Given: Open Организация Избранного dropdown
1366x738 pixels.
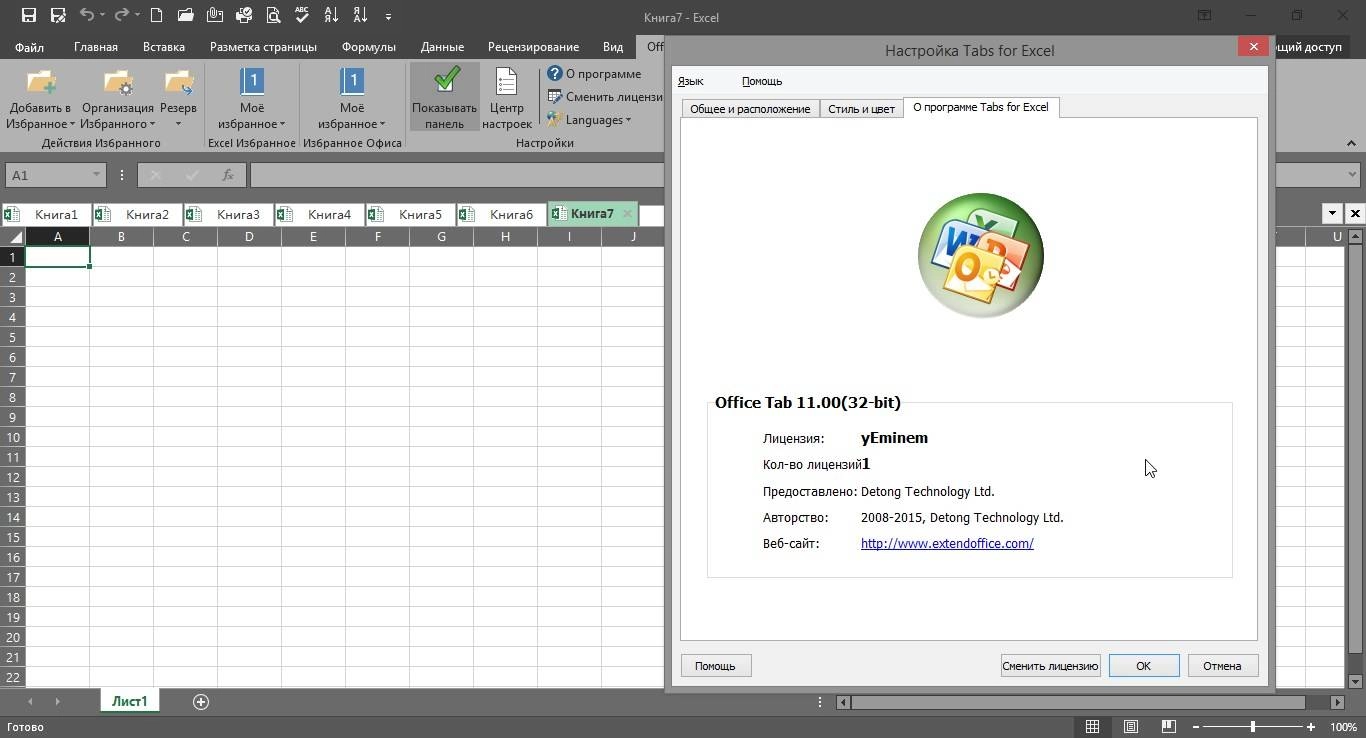Looking at the screenshot, I should pyautogui.click(x=118, y=99).
